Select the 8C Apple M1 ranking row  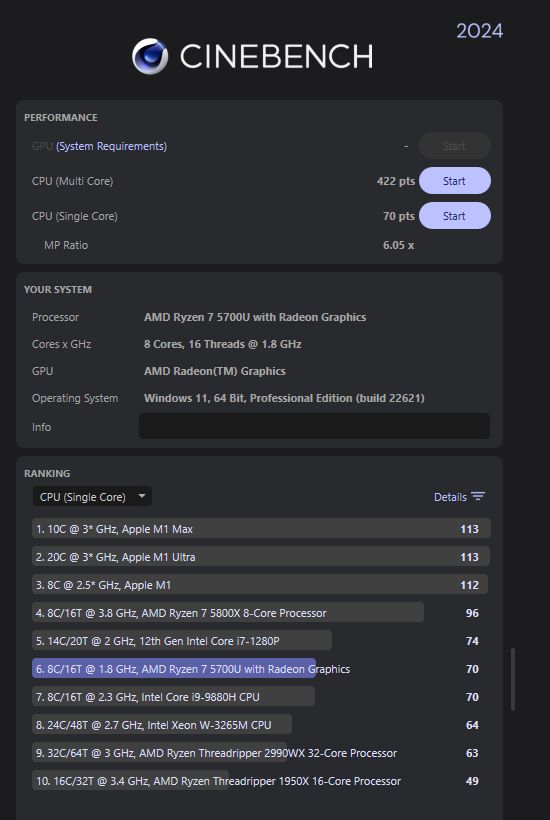(x=260, y=584)
